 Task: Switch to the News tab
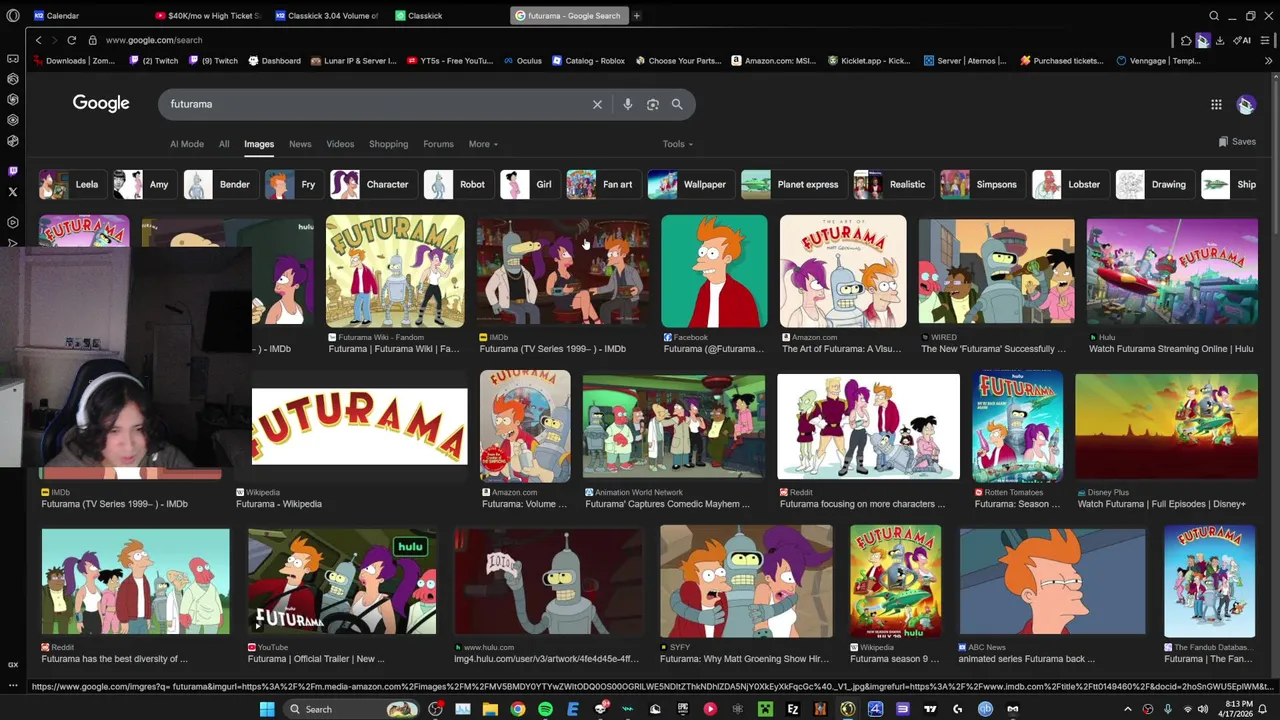pyautogui.click(x=300, y=144)
